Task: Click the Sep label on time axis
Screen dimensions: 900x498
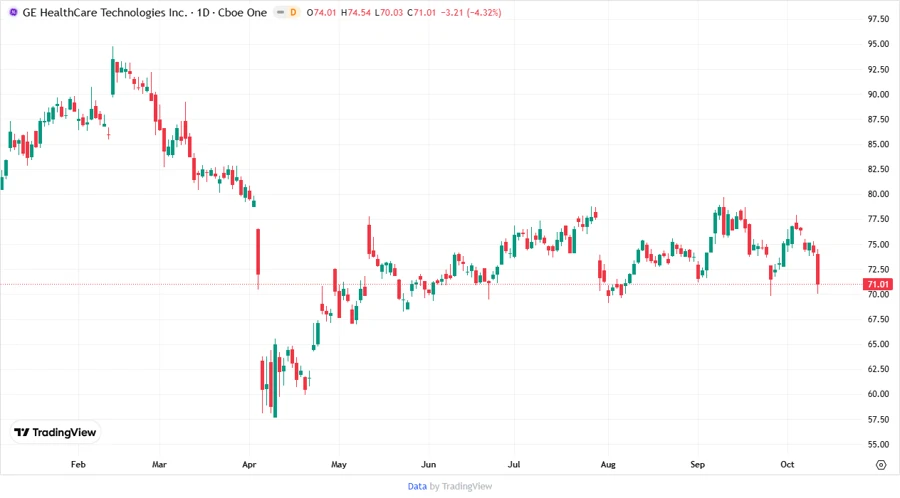Action: [x=698, y=465]
